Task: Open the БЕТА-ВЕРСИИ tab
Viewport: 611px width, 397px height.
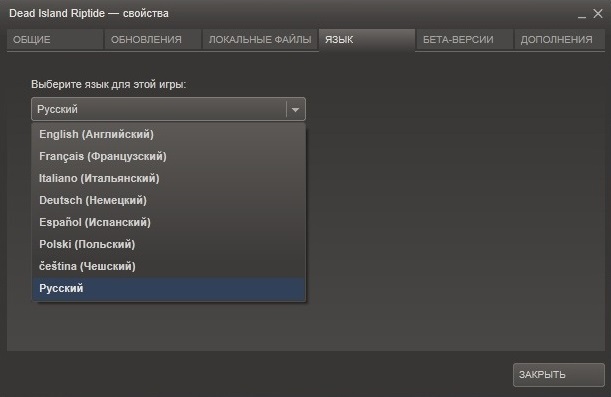Action: pos(464,39)
